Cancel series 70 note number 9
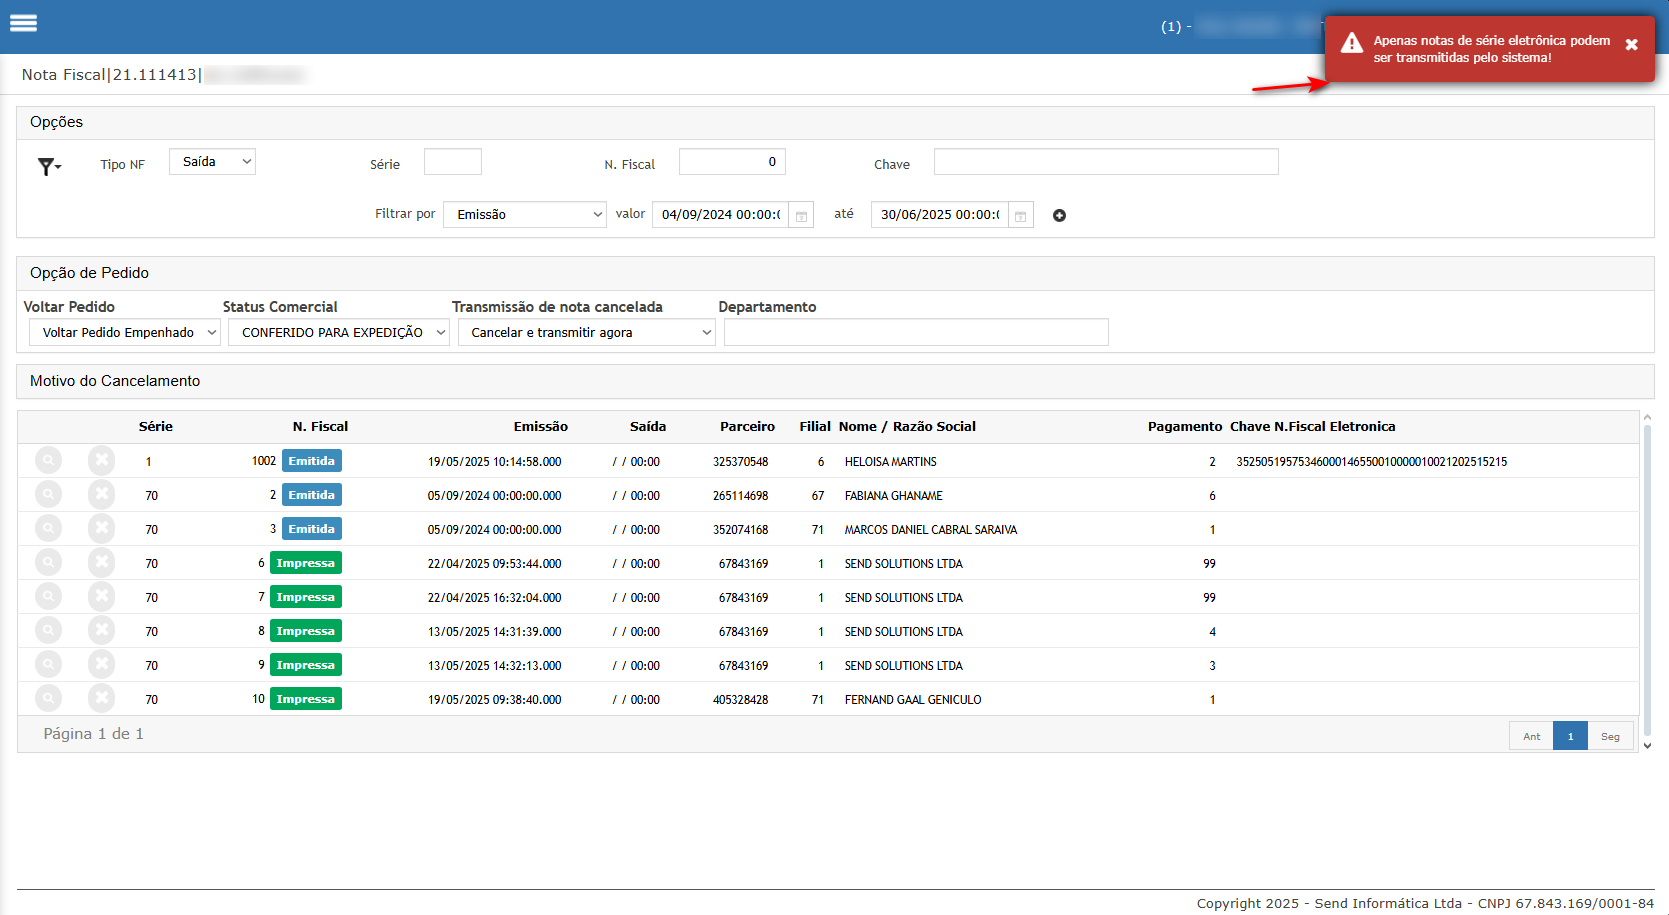Screen dimensions: 1669x915 (x=101, y=664)
